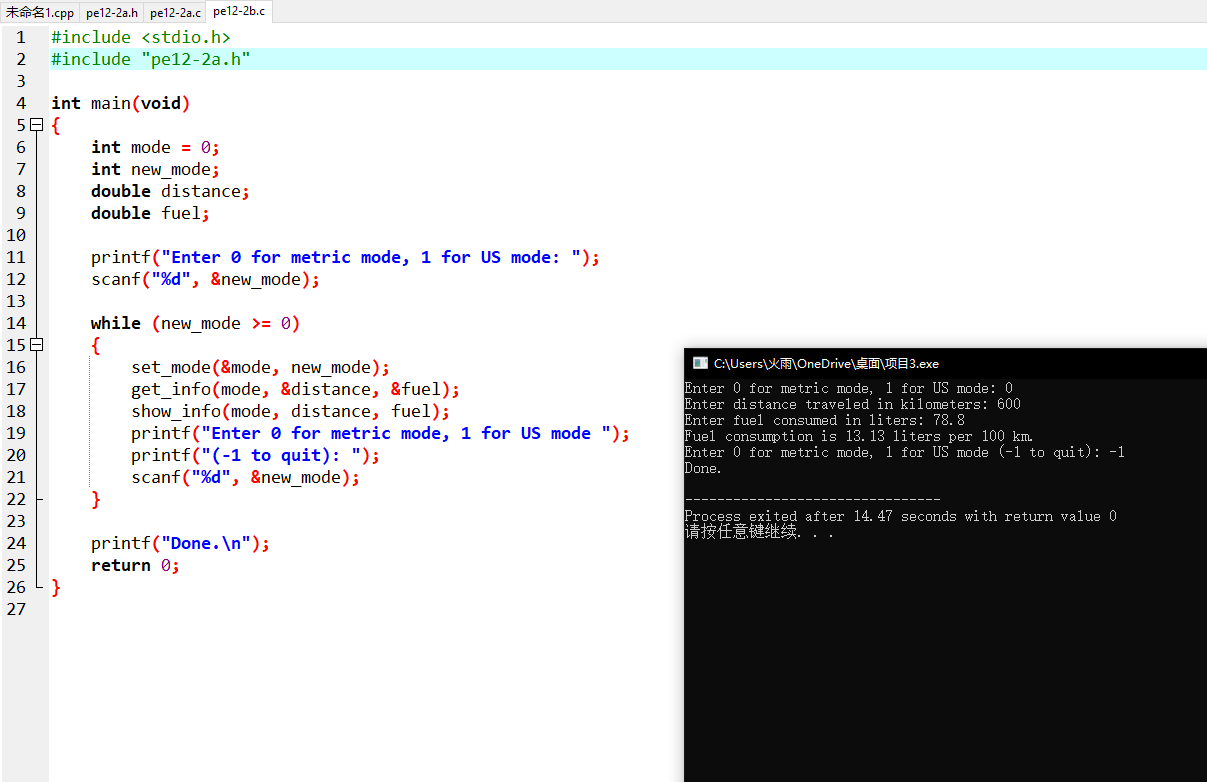
Task: Place cursor on #include <stdio.h> line
Action: pyautogui.click(x=141, y=37)
